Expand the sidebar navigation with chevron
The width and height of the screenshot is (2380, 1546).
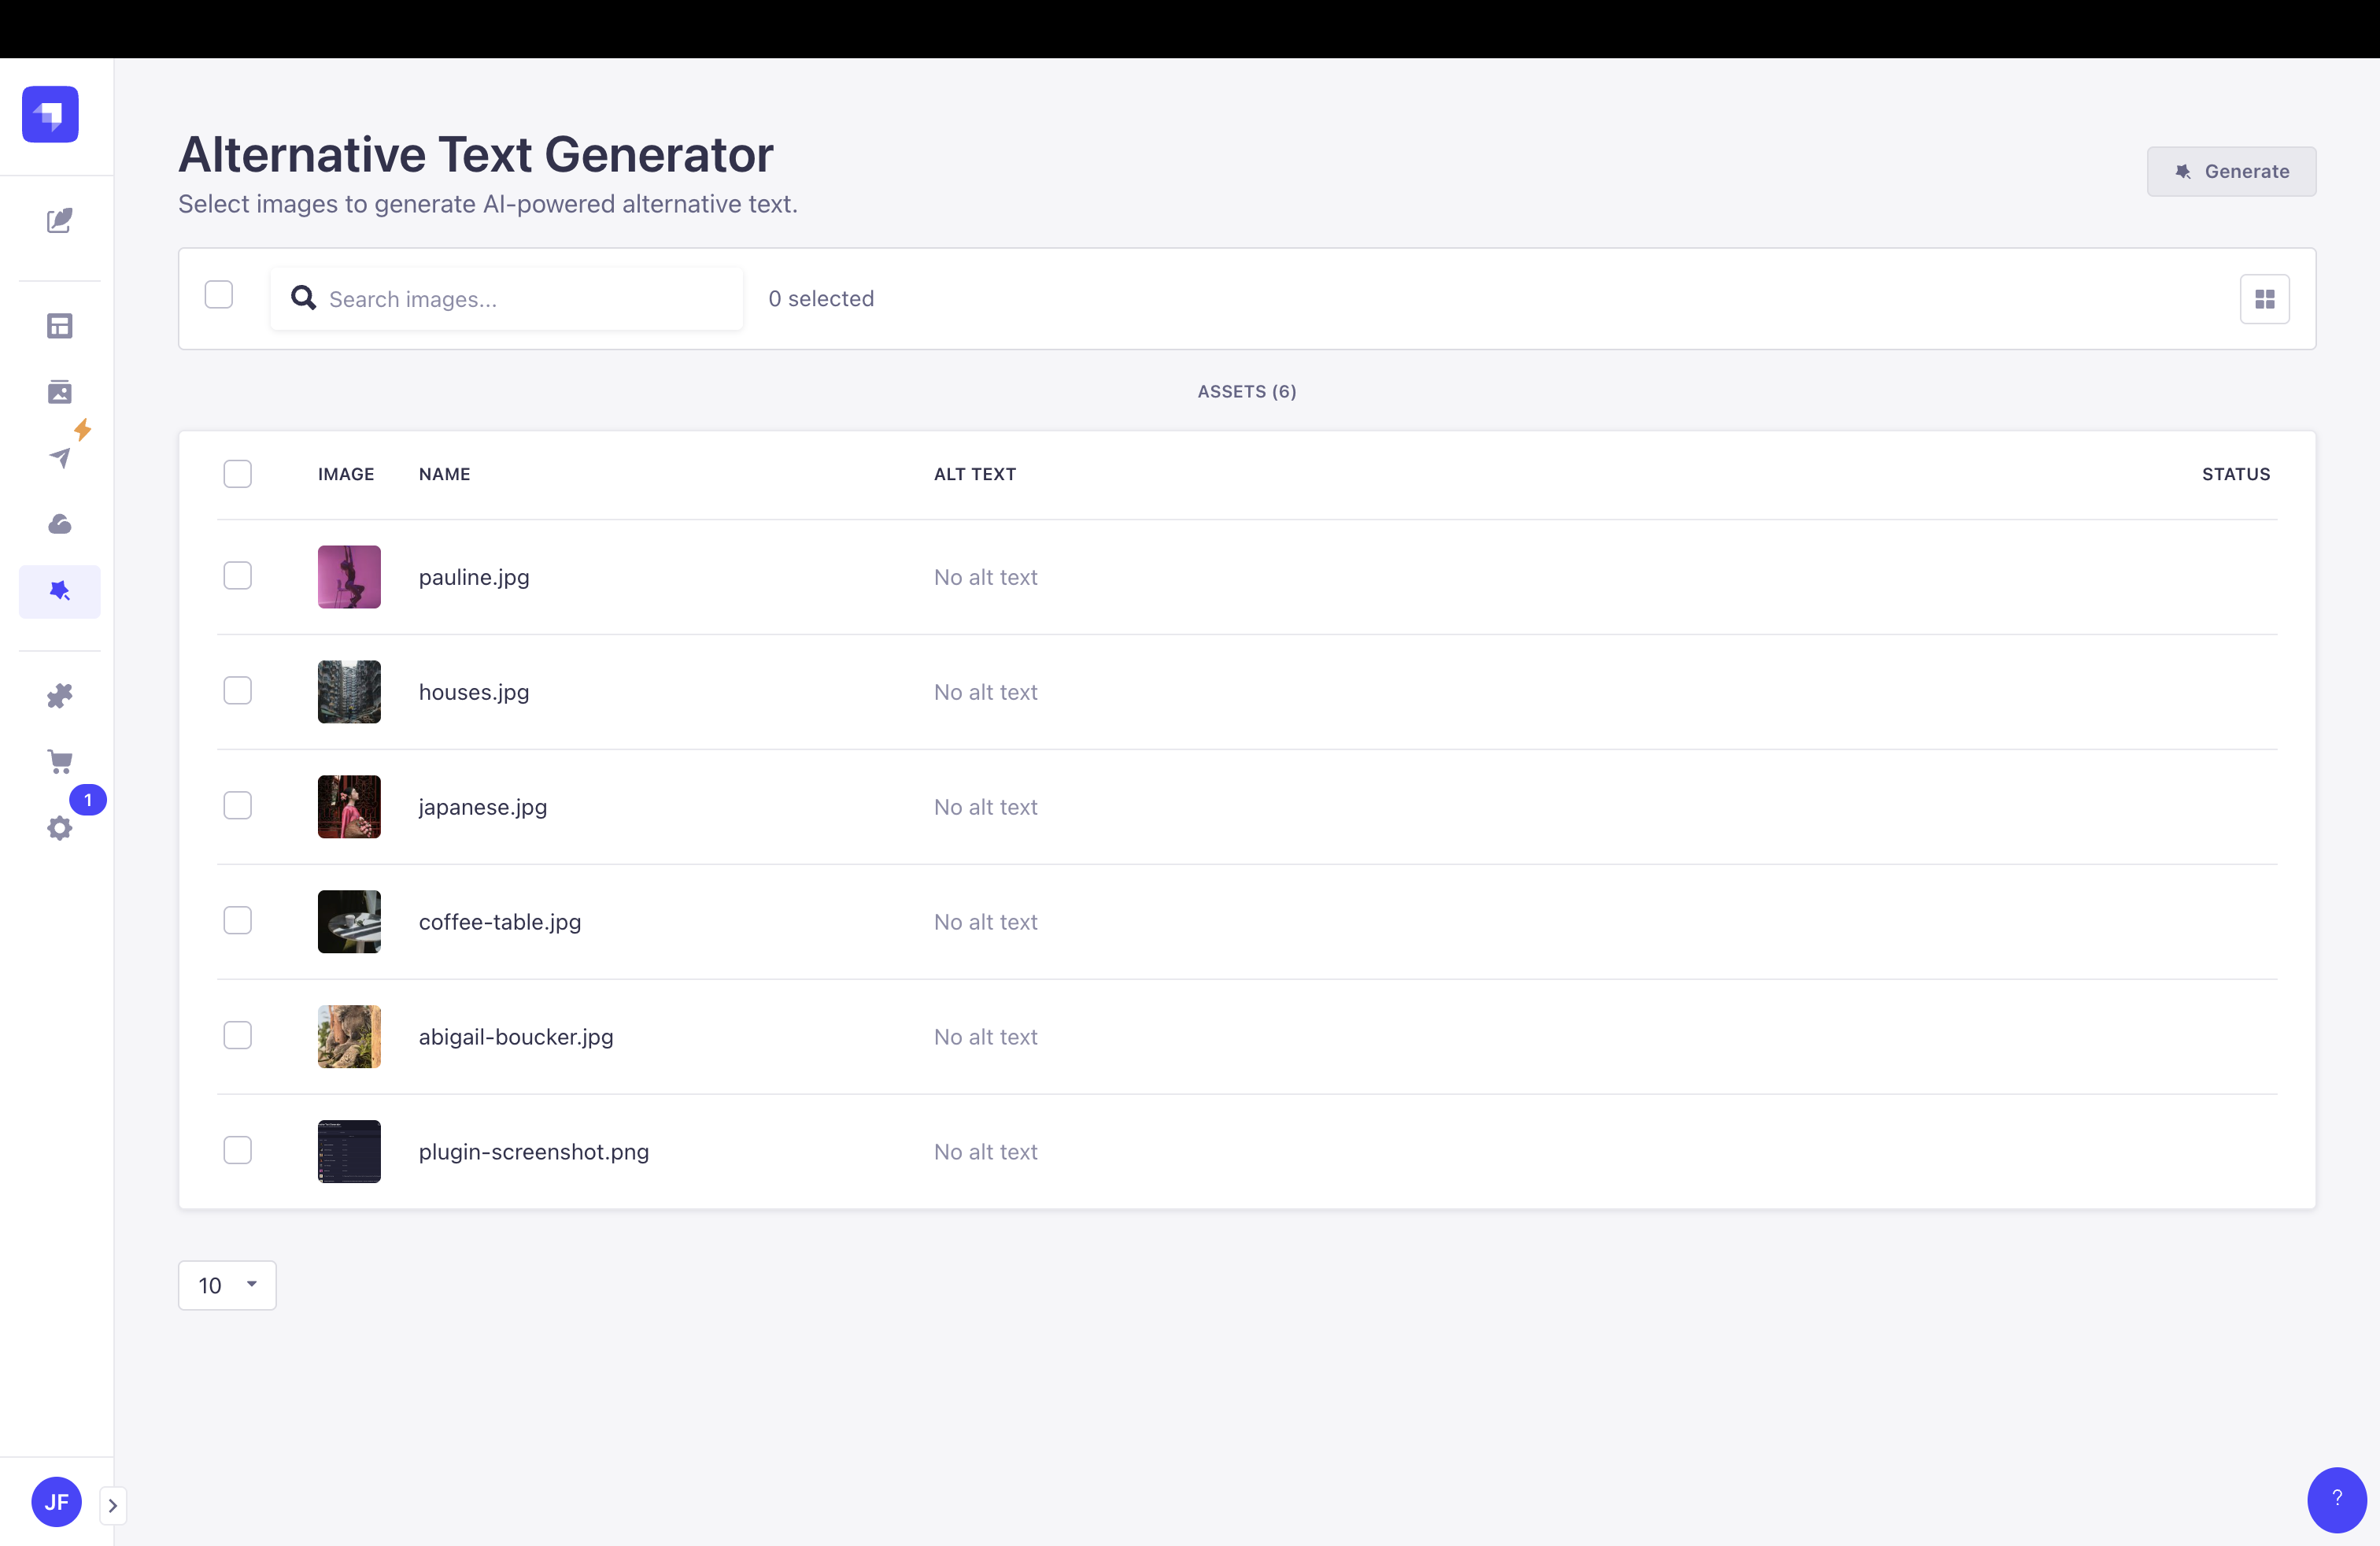(113, 1505)
